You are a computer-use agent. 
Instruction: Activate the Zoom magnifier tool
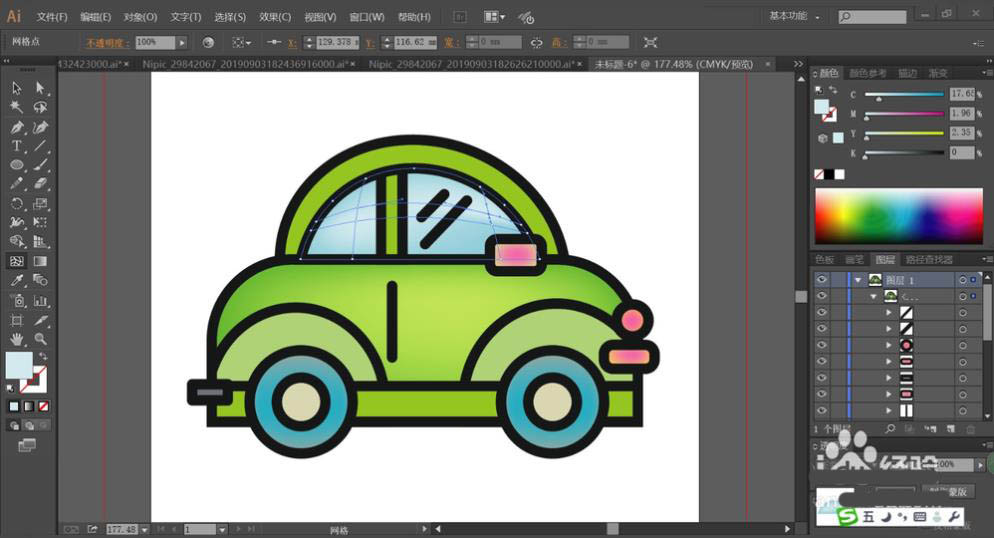[x=40, y=339]
